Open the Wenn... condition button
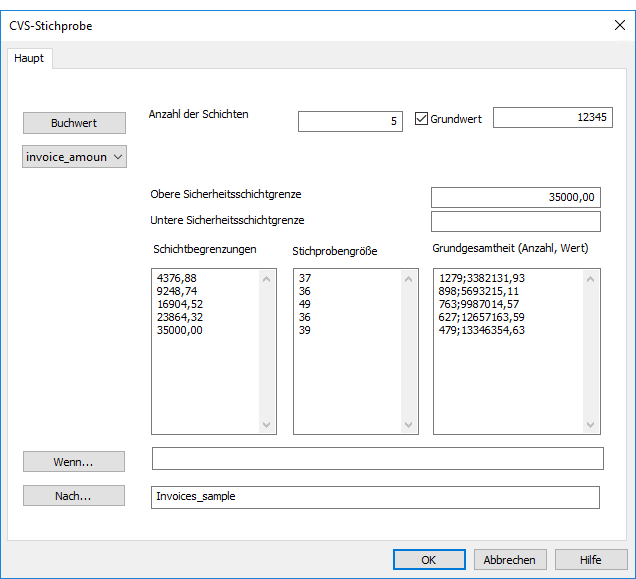This screenshot has width=636, height=579. pos(74,461)
